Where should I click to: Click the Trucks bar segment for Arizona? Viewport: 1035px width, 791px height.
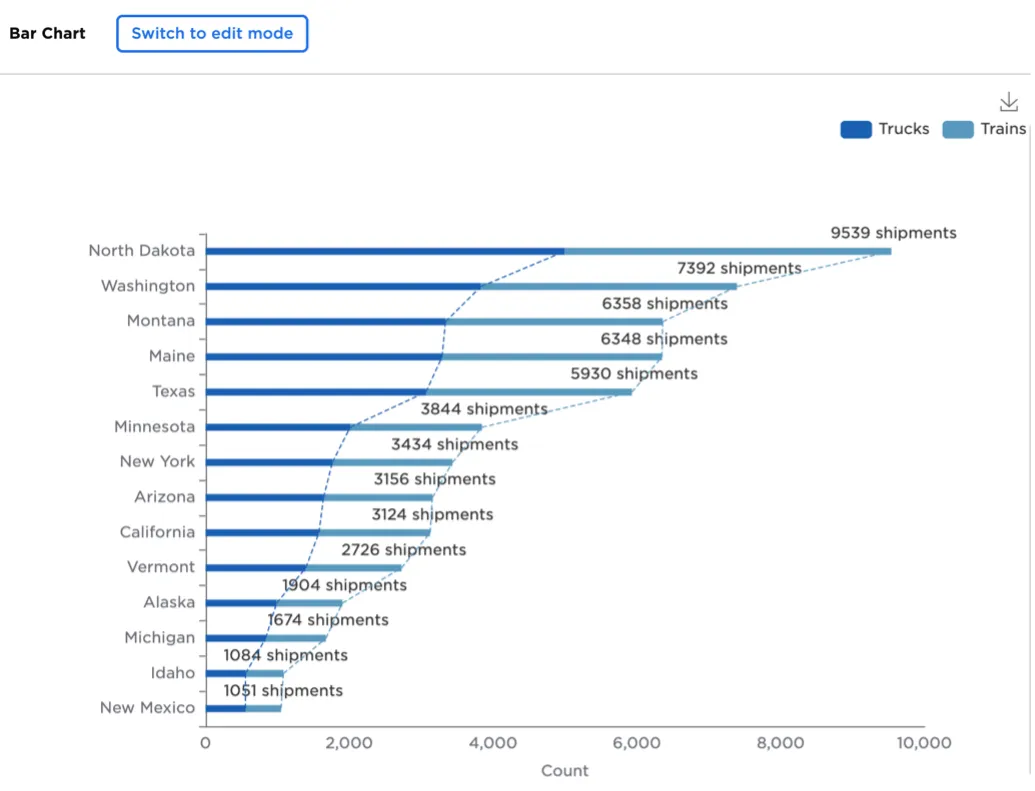click(x=264, y=497)
